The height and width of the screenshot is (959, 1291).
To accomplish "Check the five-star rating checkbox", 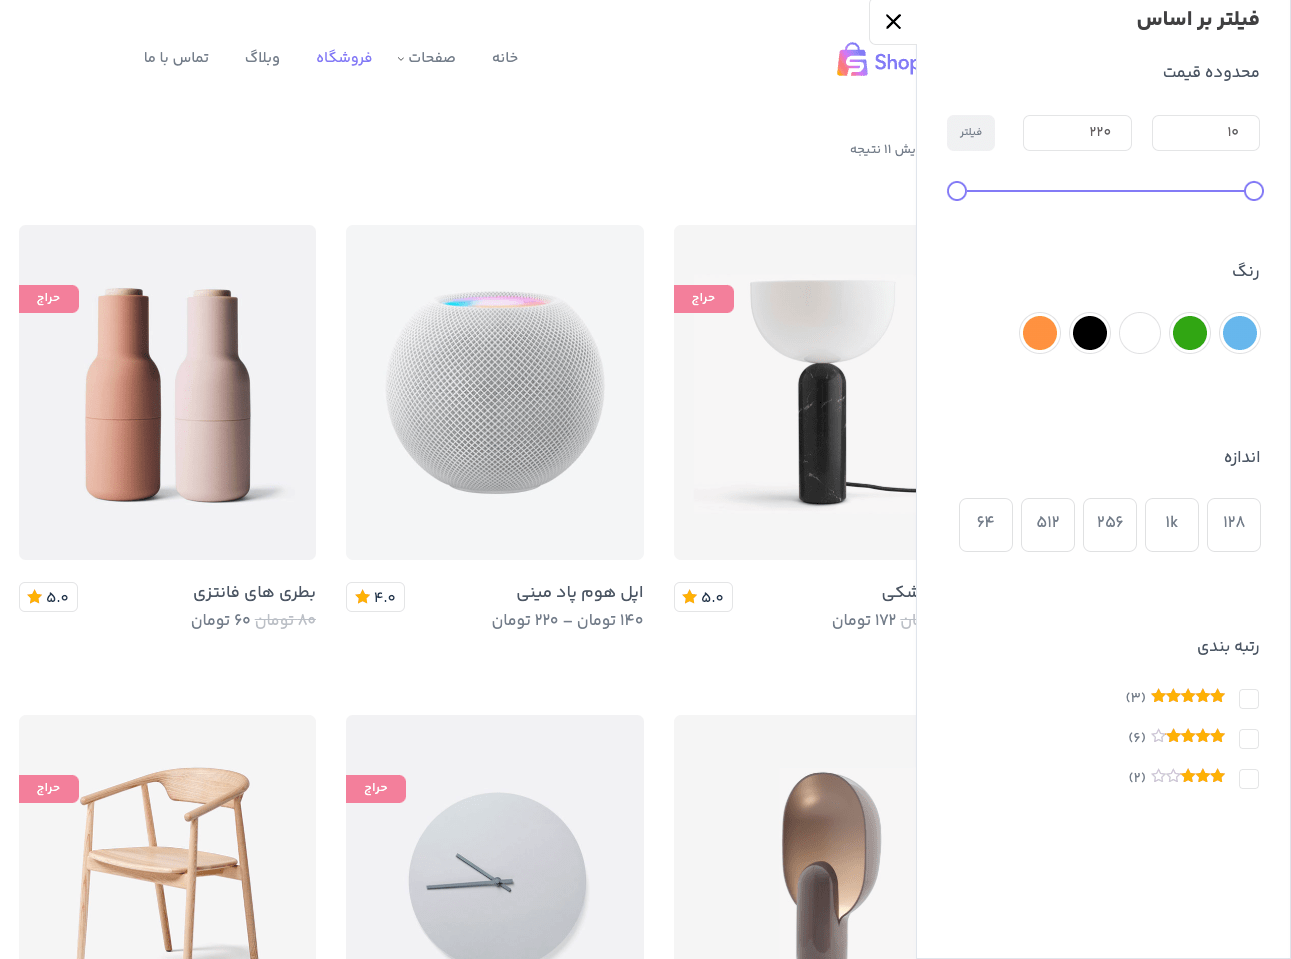I will point(1249,699).
